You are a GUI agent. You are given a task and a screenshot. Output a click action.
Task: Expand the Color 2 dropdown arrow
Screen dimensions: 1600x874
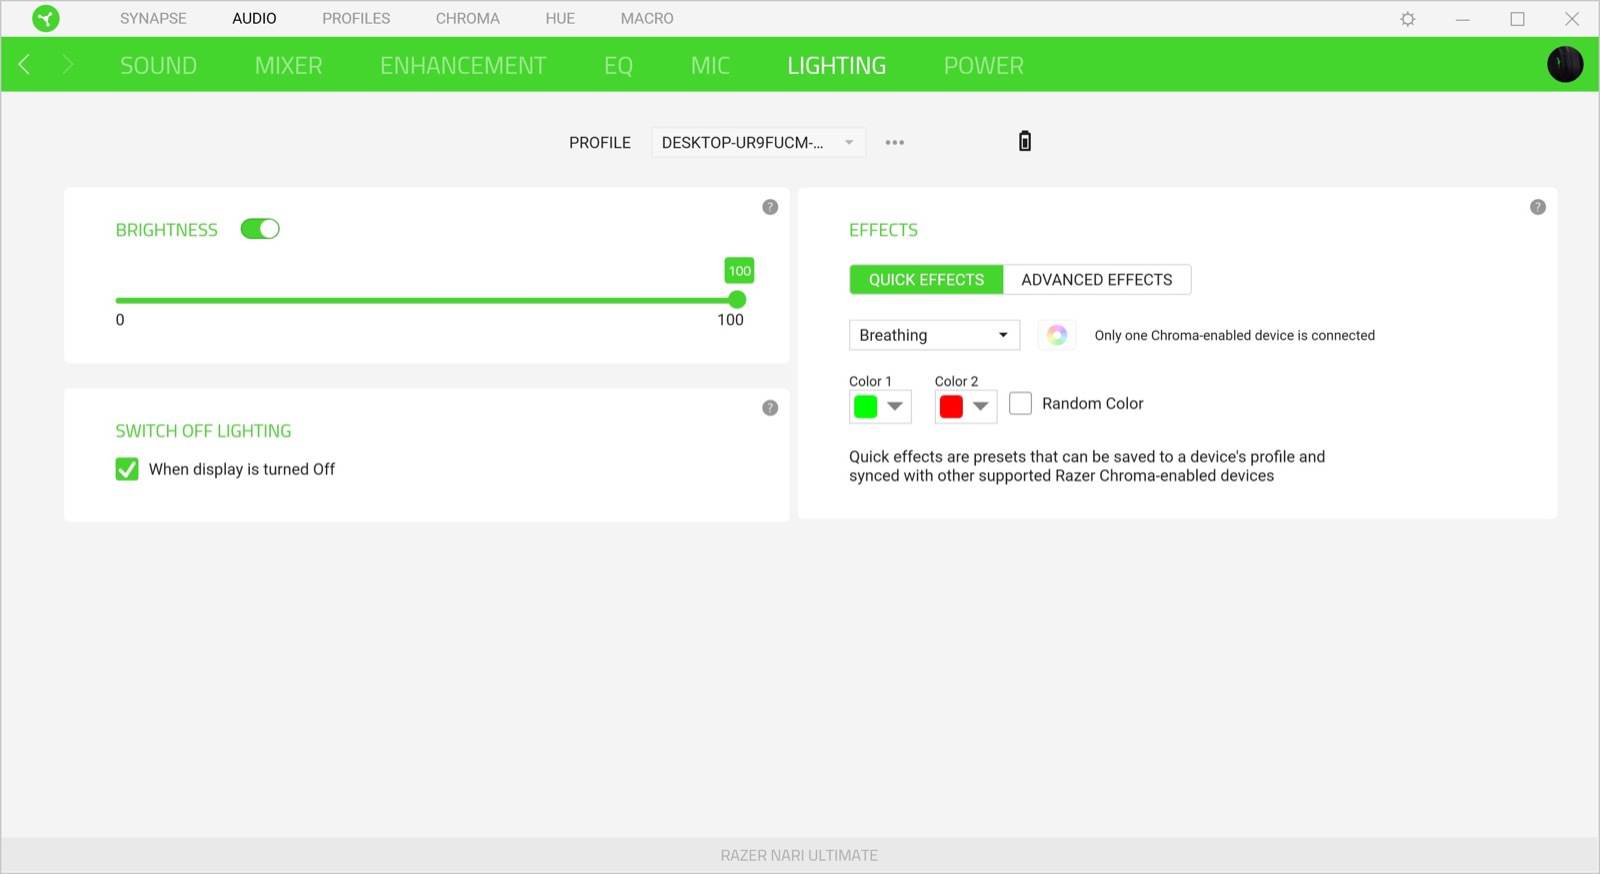pyautogui.click(x=982, y=406)
